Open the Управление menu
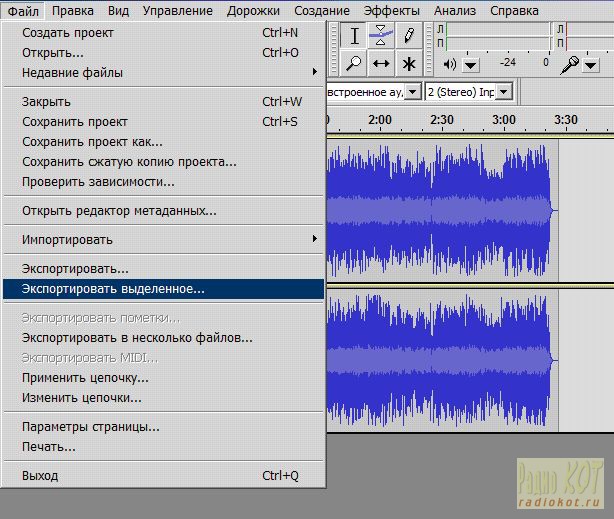This screenshot has height=519, width=614. (177, 11)
